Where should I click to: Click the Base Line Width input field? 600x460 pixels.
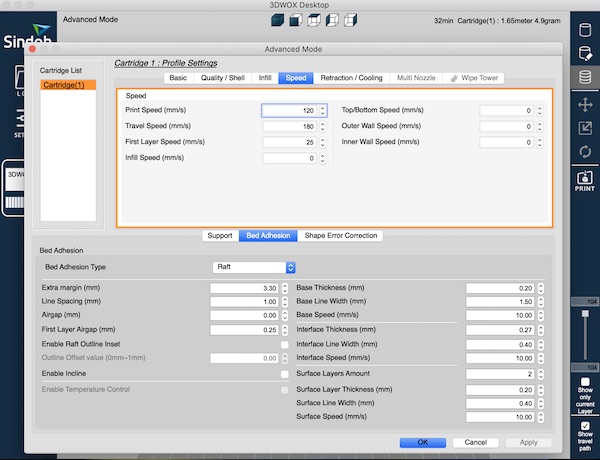pyautogui.click(x=501, y=302)
